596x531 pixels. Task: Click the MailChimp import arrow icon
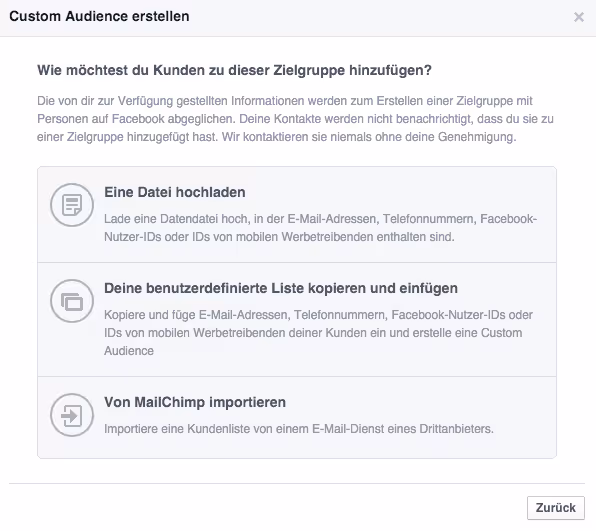[x=72, y=415]
